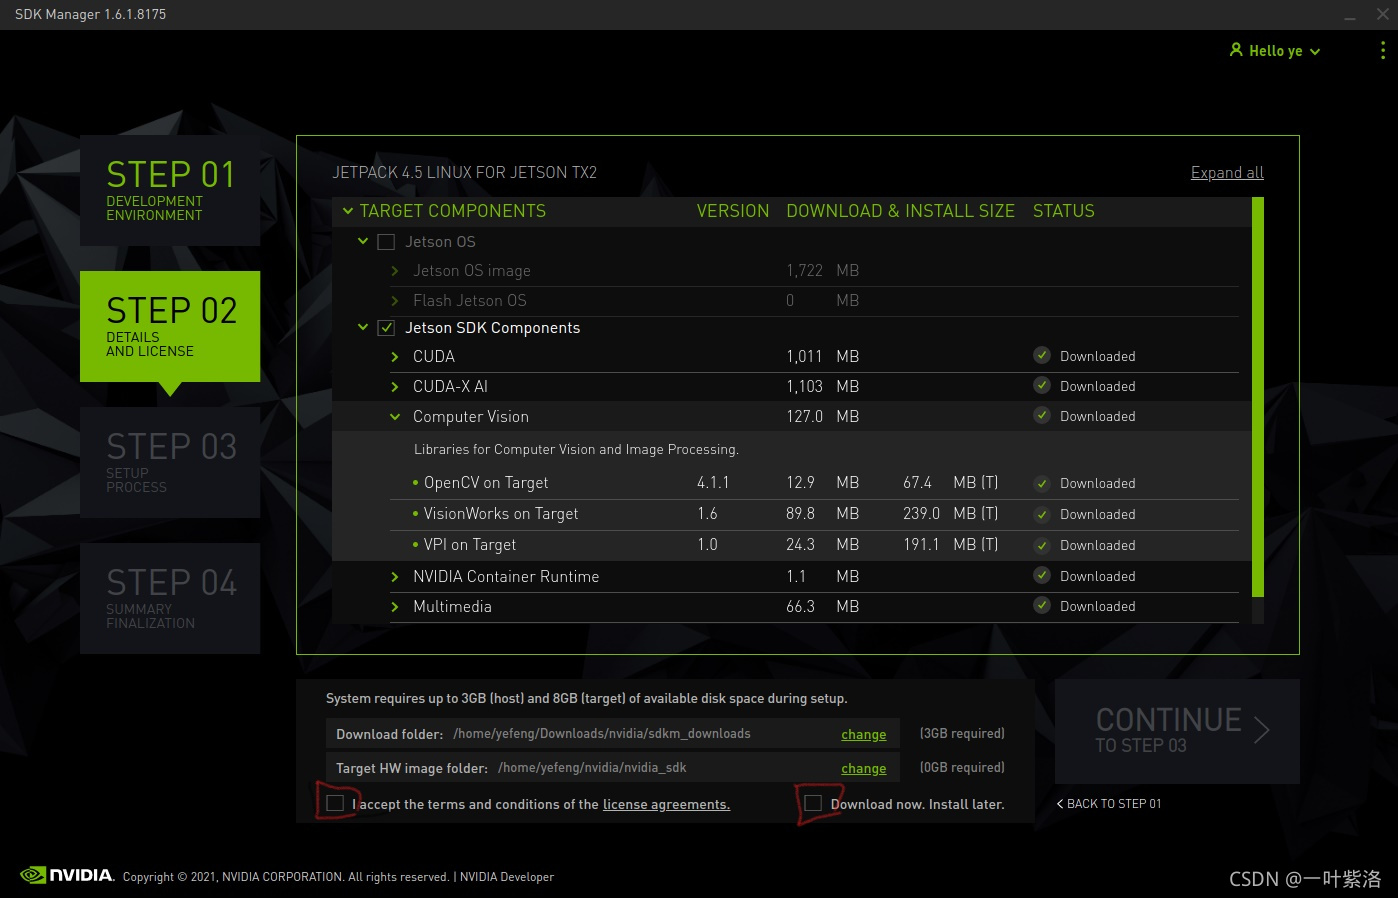Select Step 04 Summary Finalization
1398x898 pixels.
coord(170,598)
